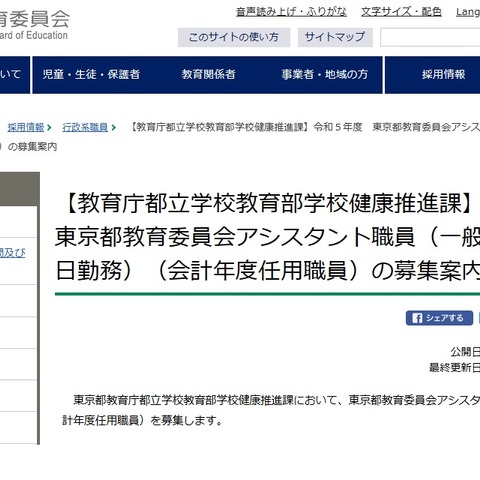480x480 pixels.
Task: Click the 公開日 date label
Action: point(465,352)
